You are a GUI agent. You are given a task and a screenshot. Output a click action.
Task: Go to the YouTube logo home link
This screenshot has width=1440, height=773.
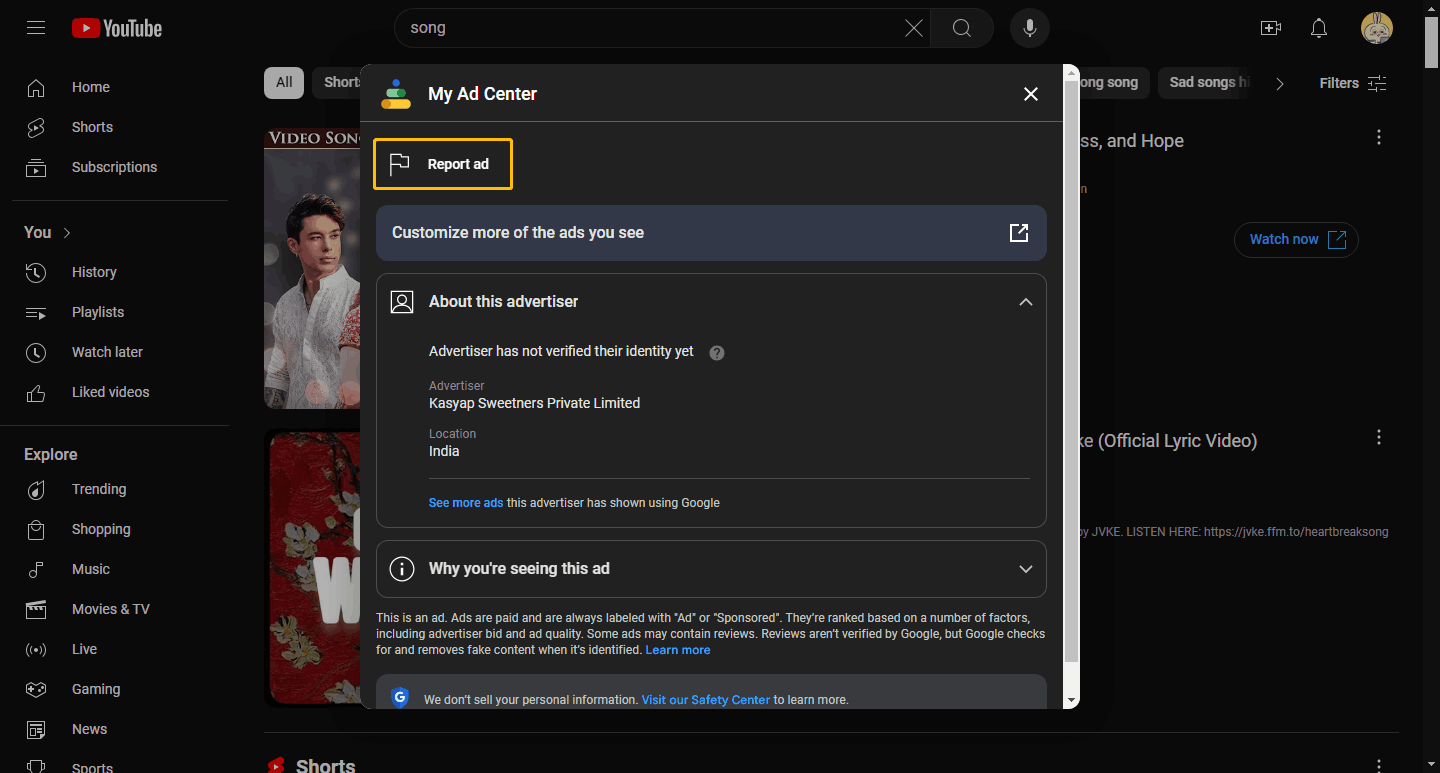pos(117,28)
